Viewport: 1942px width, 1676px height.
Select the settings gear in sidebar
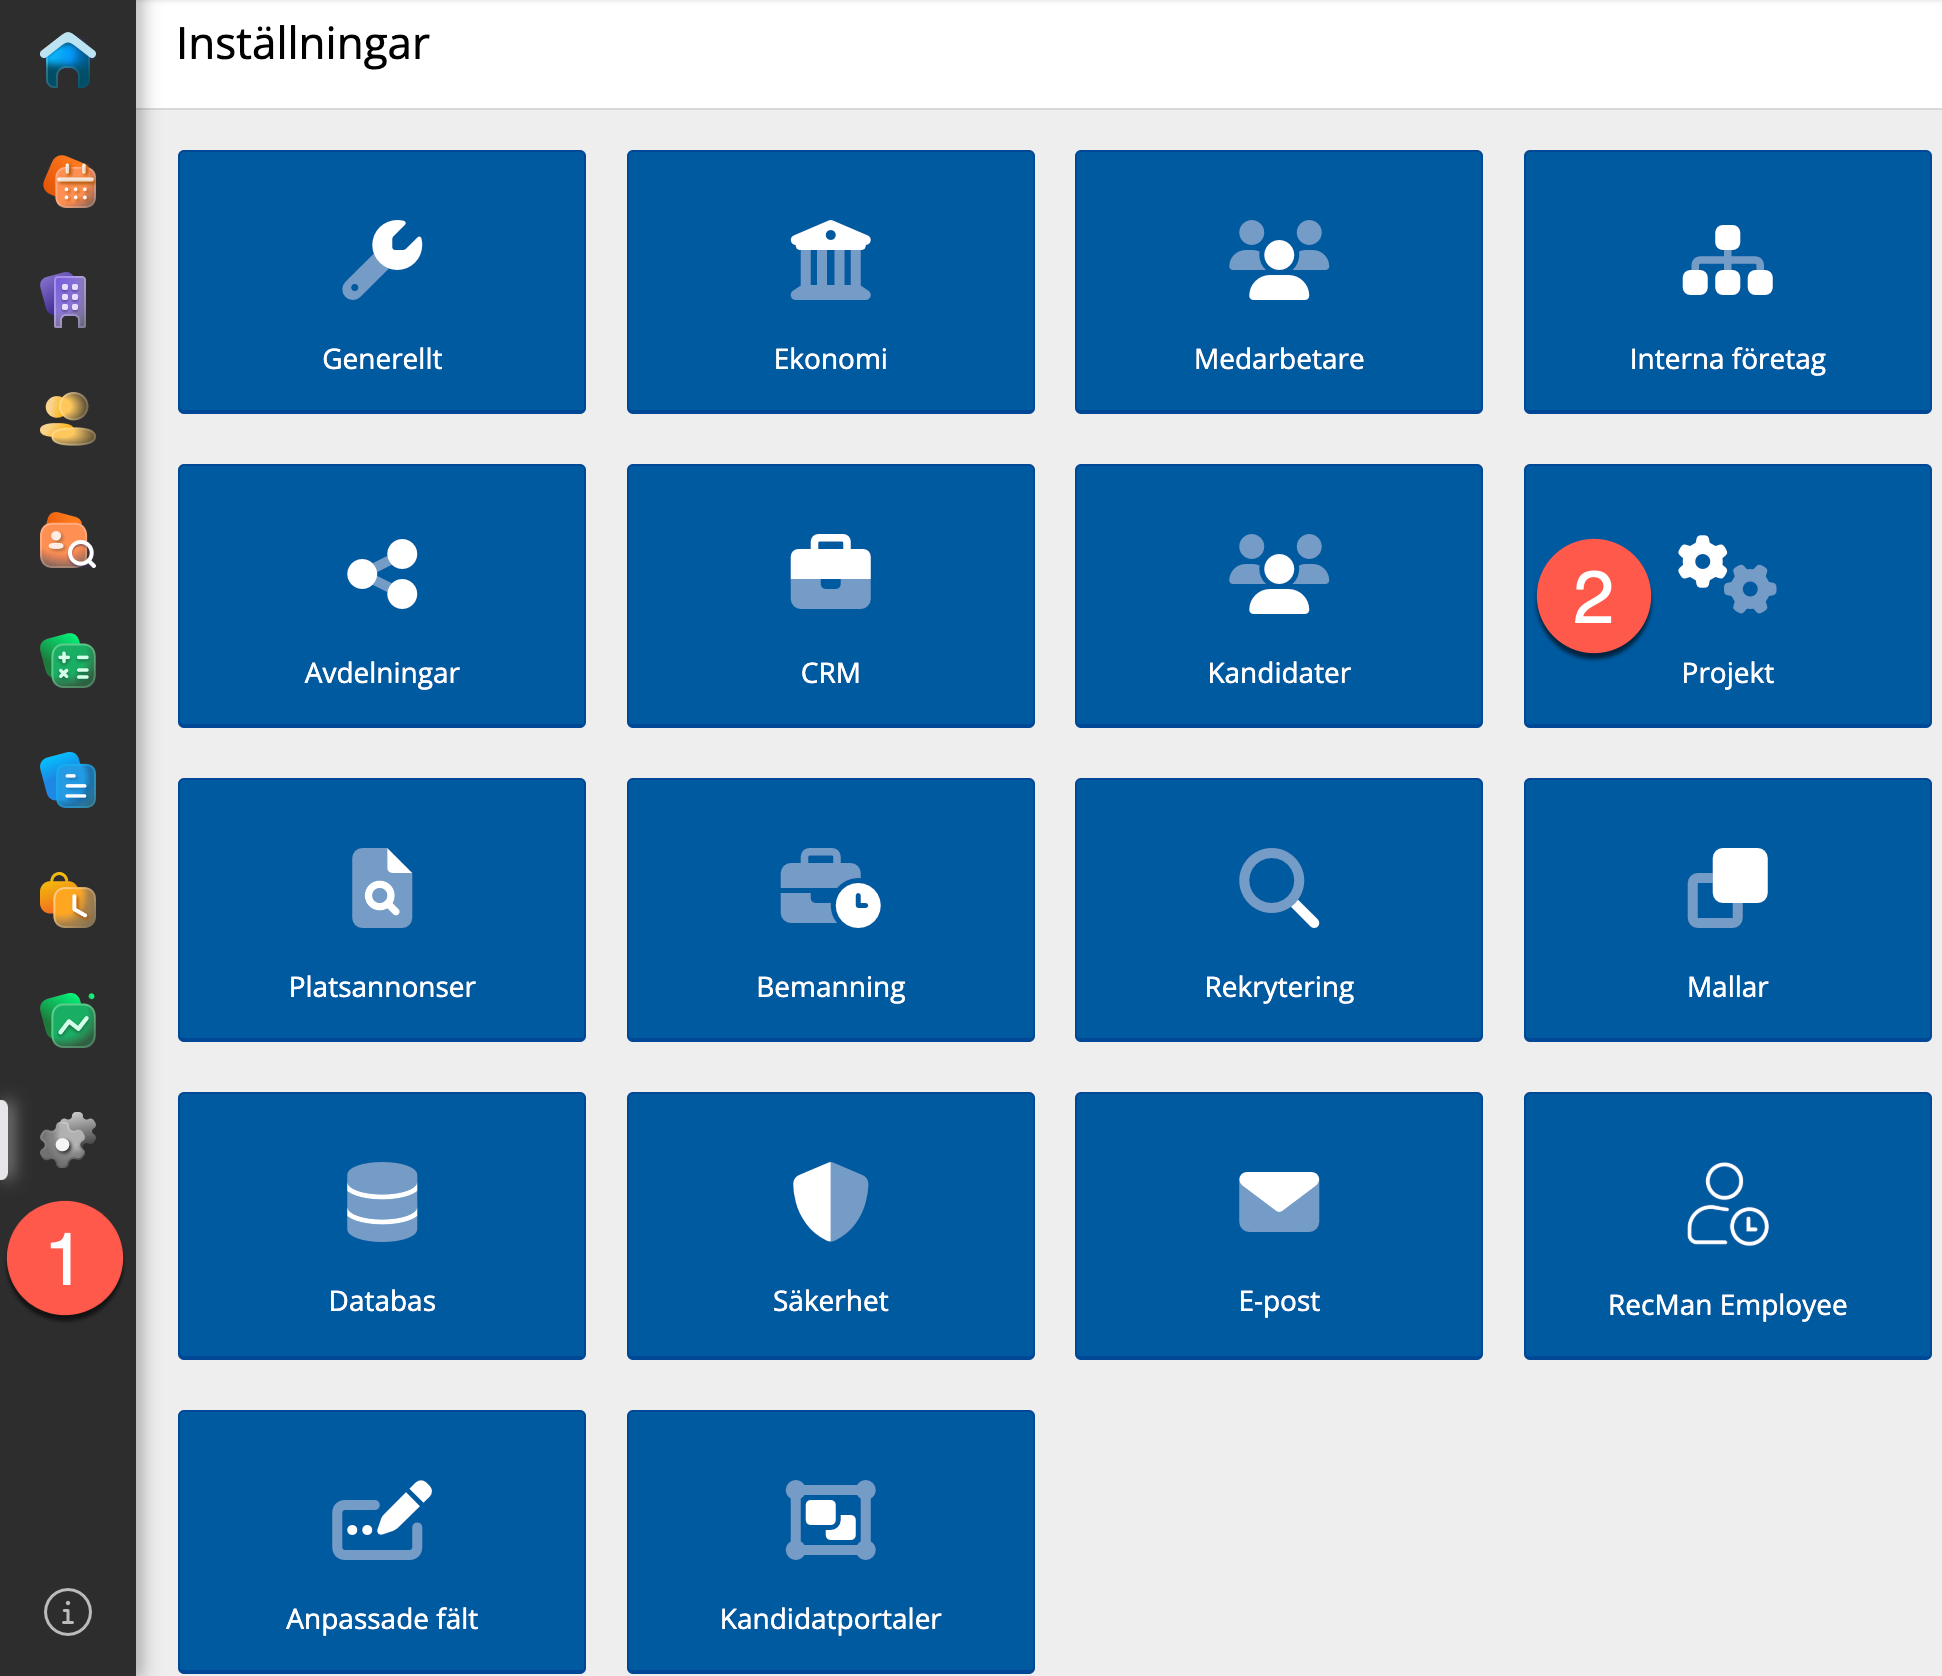click(68, 1140)
